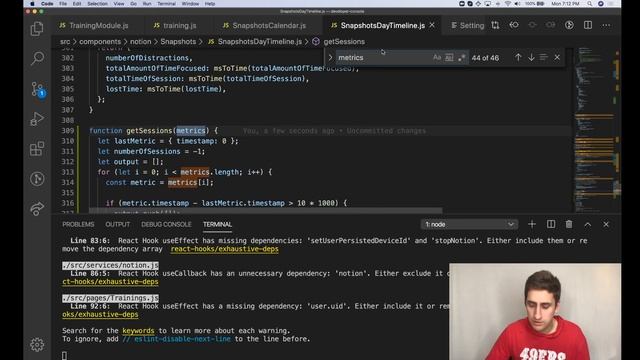Open the View menu in menu bar
Image resolution: width=640 pixels, height=360 pixels.
(x=119, y=4)
